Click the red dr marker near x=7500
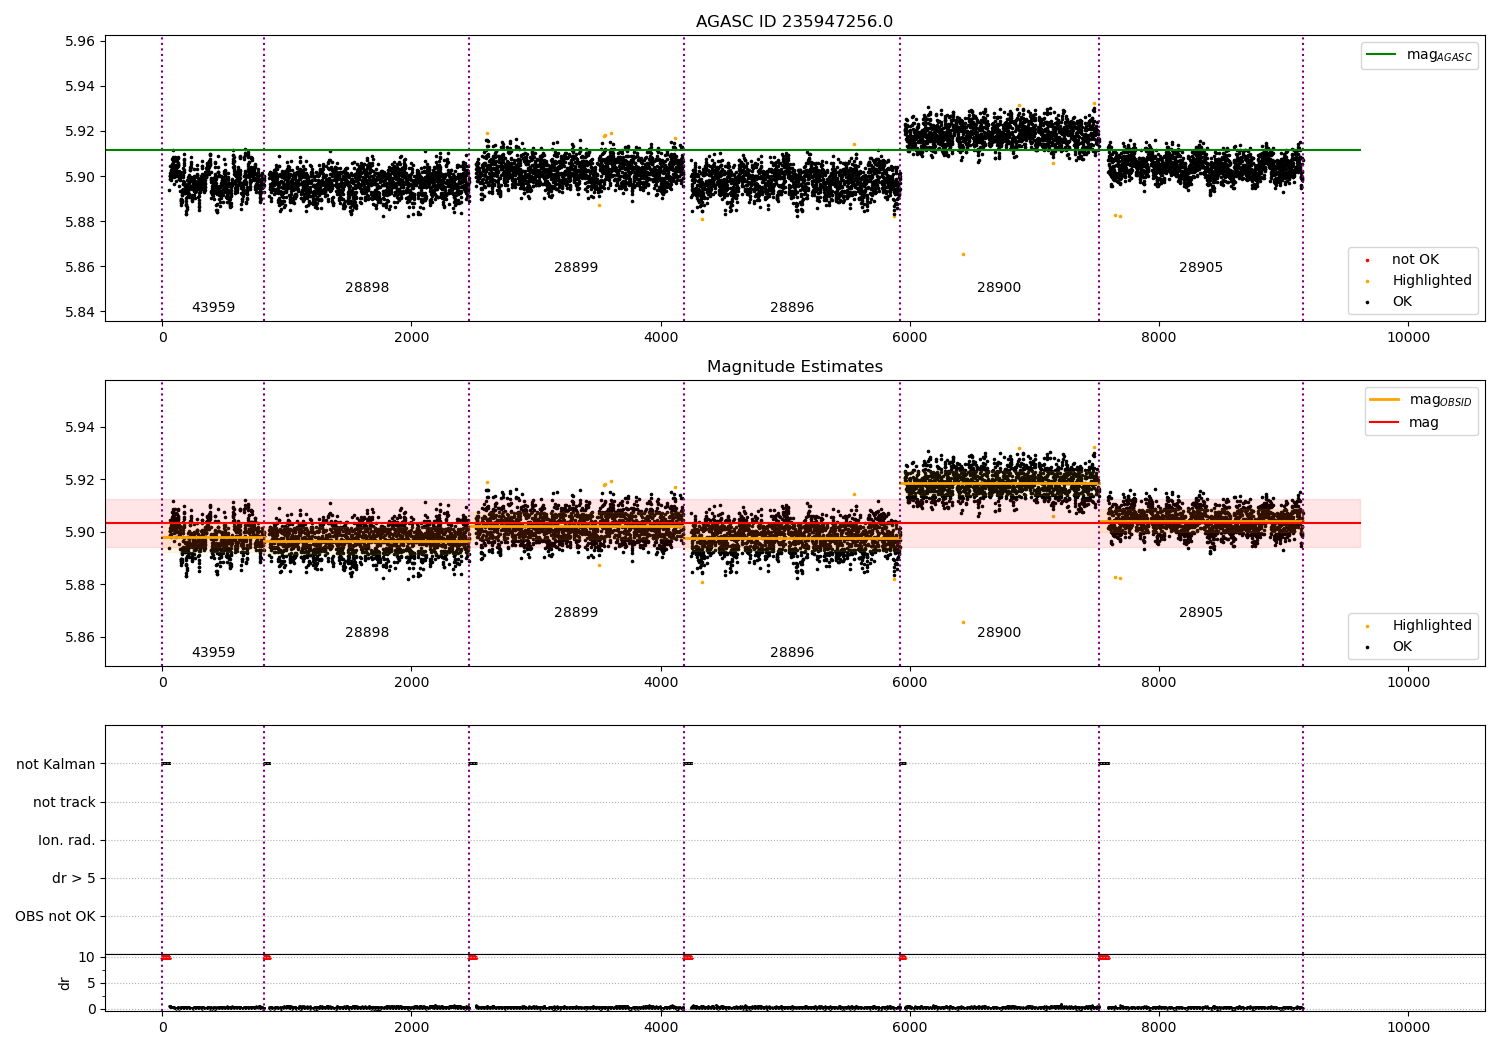Image resolution: width=1500 pixels, height=1050 pixels. tap(1104, 957)
